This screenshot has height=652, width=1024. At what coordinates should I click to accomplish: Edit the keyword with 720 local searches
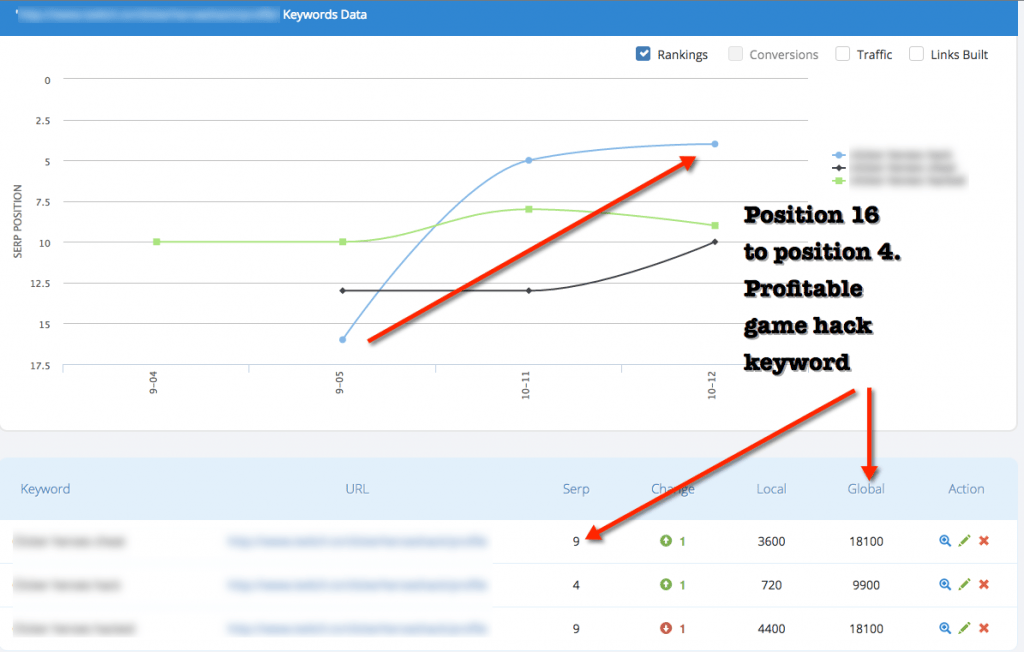[x=964, y=585]
